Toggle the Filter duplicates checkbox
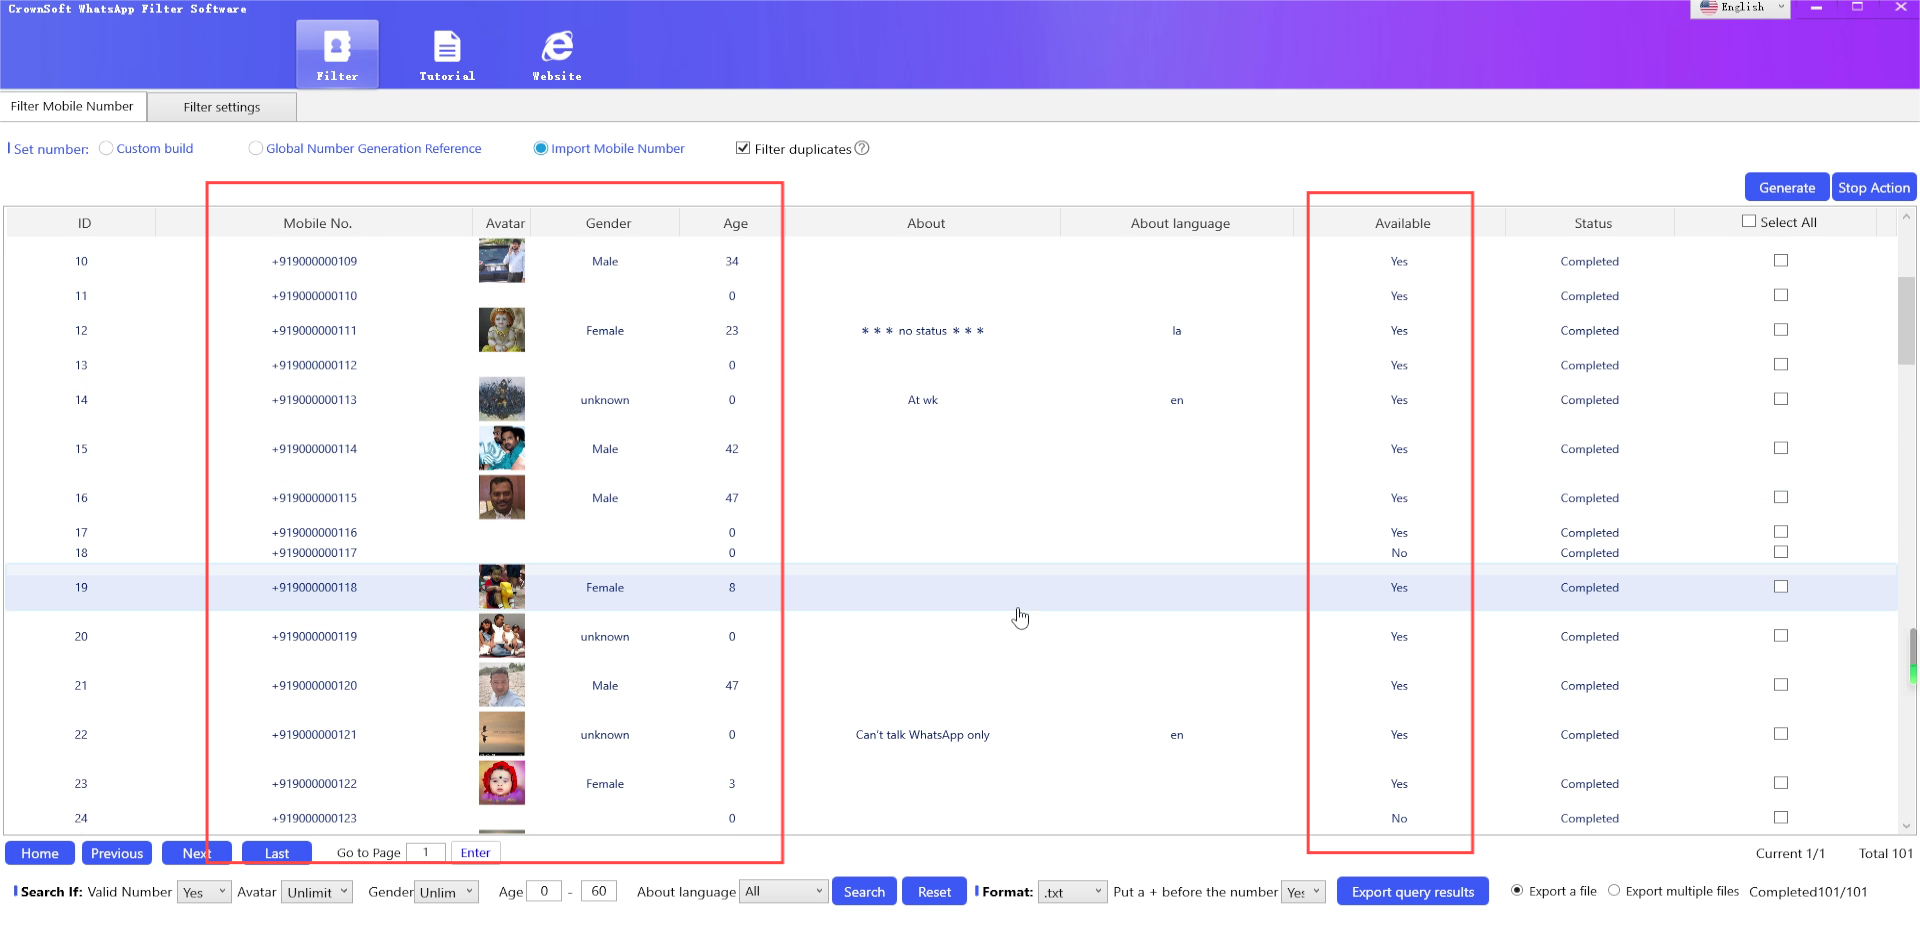 (x=743, y=148)
